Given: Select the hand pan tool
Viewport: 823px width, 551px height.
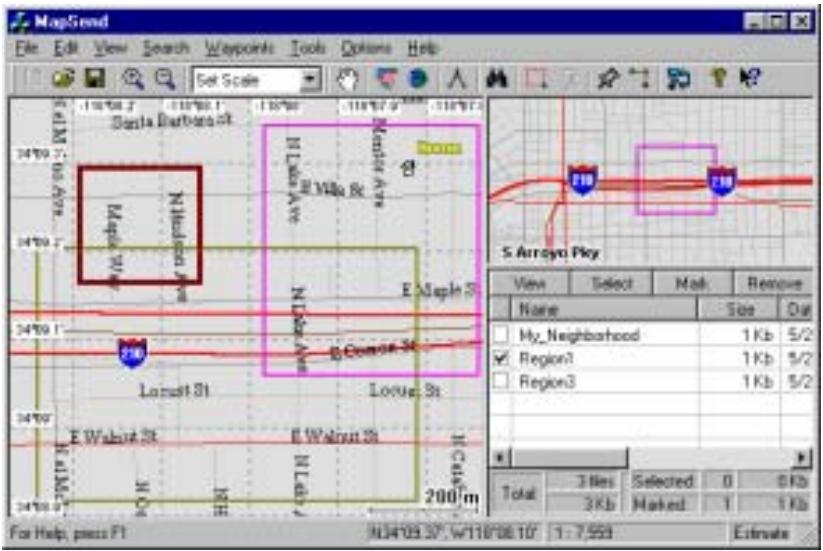Looking at the screenshot, I should pyautogui.click(x=347, y=79).
